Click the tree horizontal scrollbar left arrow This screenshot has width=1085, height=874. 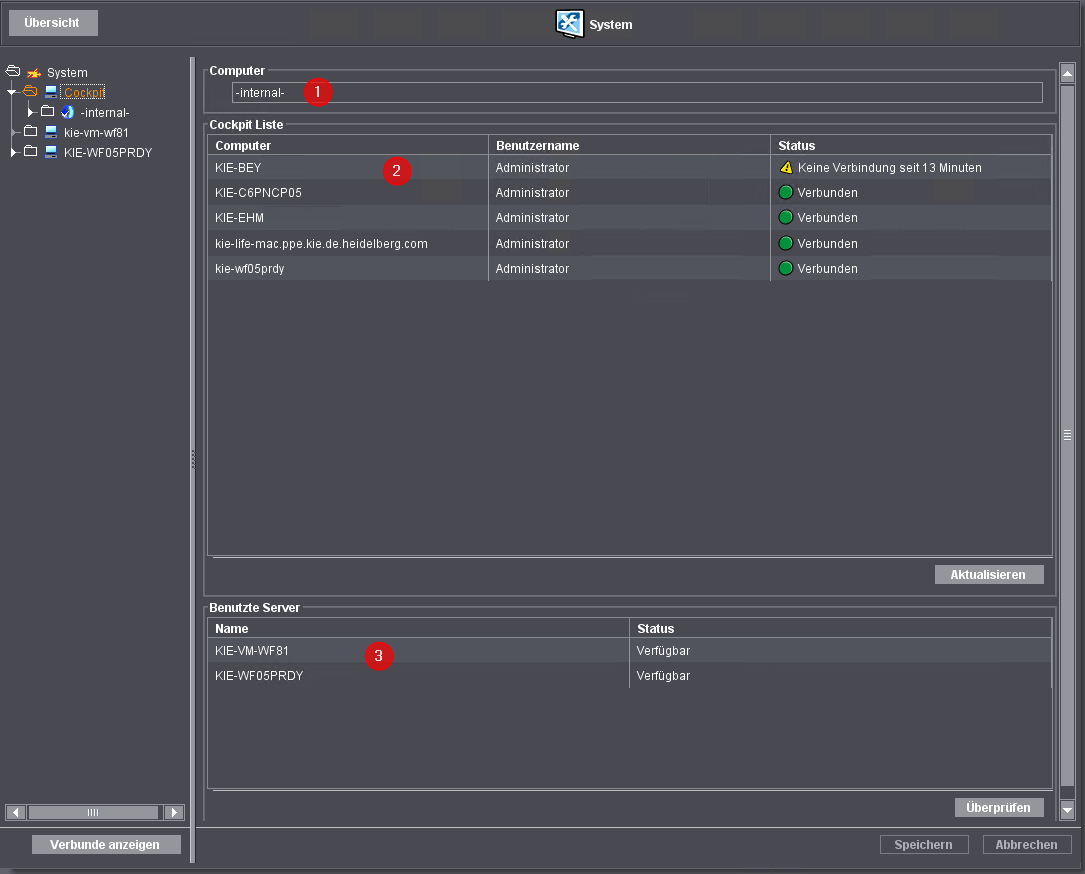pos(16,812)
